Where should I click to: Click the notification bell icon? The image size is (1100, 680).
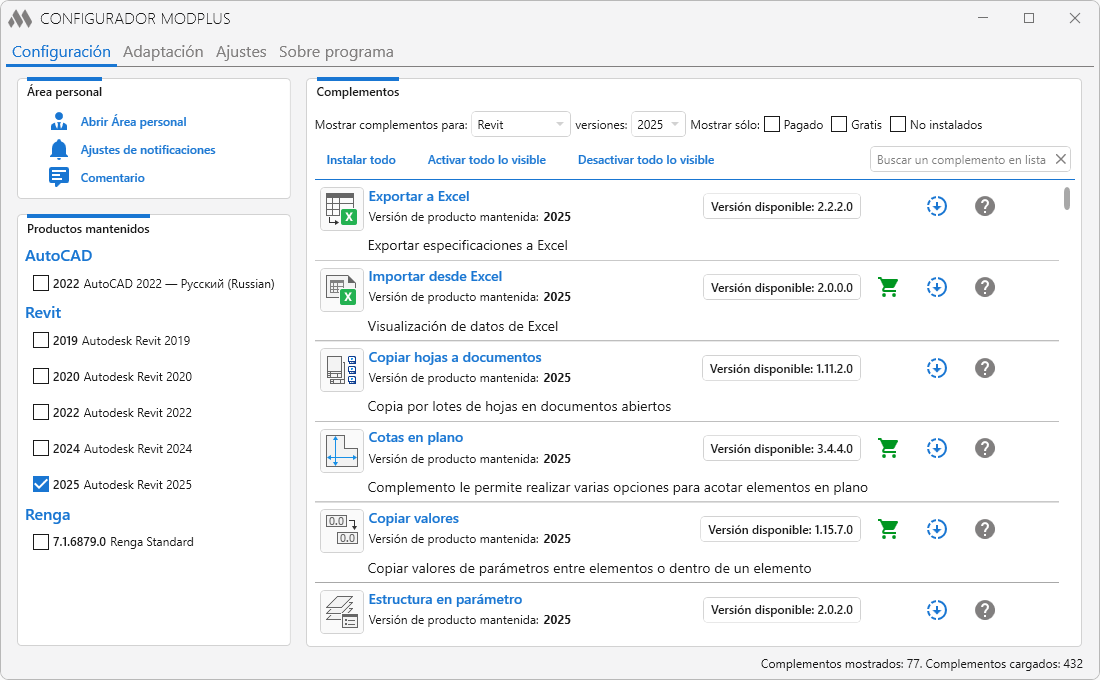[59, 149]
